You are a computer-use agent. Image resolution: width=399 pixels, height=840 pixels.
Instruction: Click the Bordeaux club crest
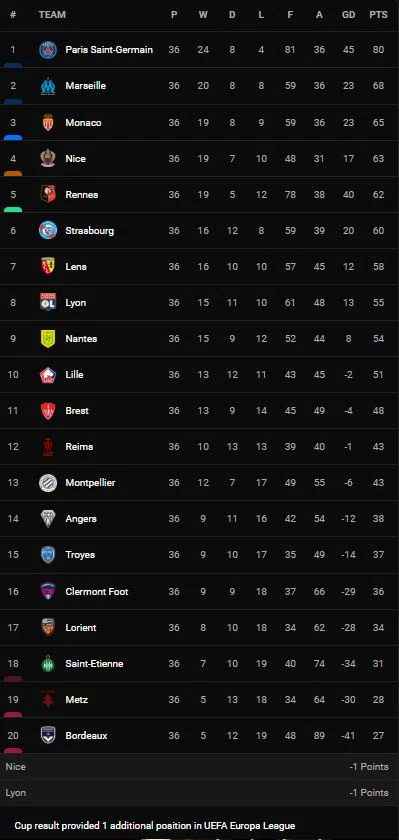[48, 735]
